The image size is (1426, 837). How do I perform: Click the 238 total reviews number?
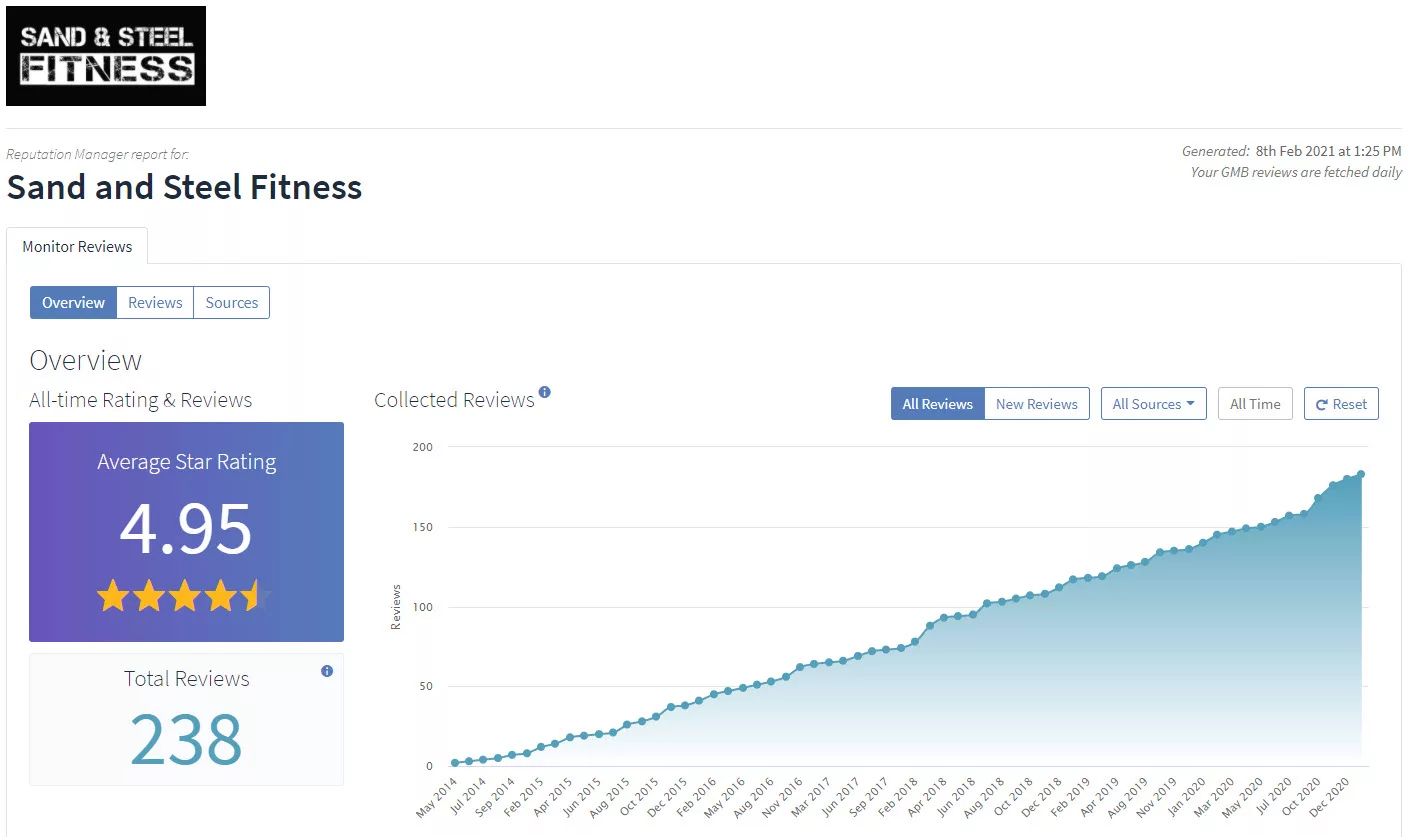[186, 740]
